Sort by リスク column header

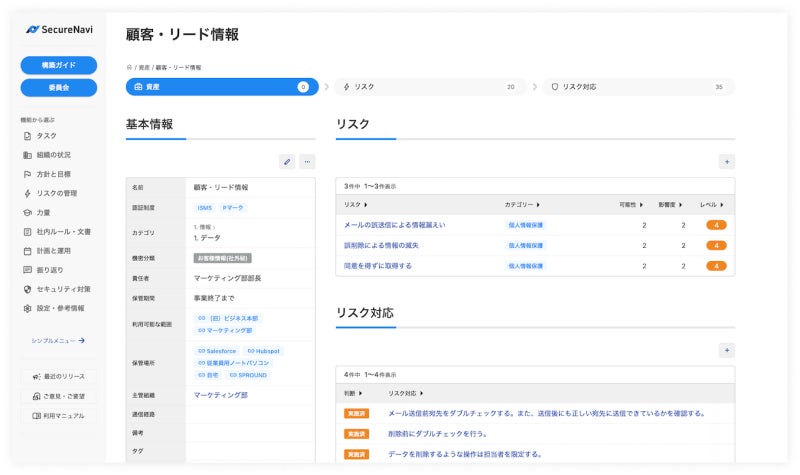pos(356,205)
